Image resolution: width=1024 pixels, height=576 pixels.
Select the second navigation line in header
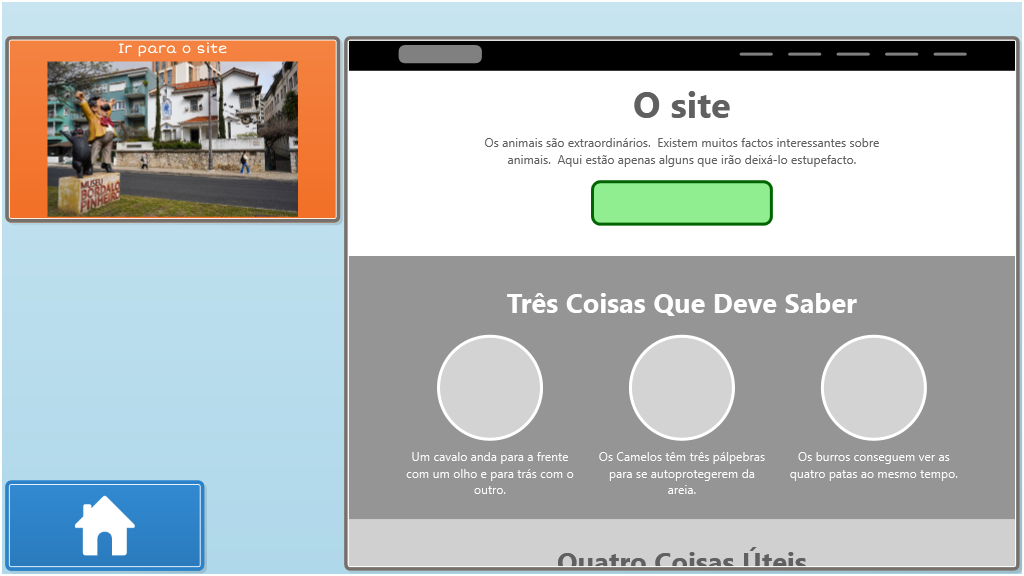click(804, 54)
